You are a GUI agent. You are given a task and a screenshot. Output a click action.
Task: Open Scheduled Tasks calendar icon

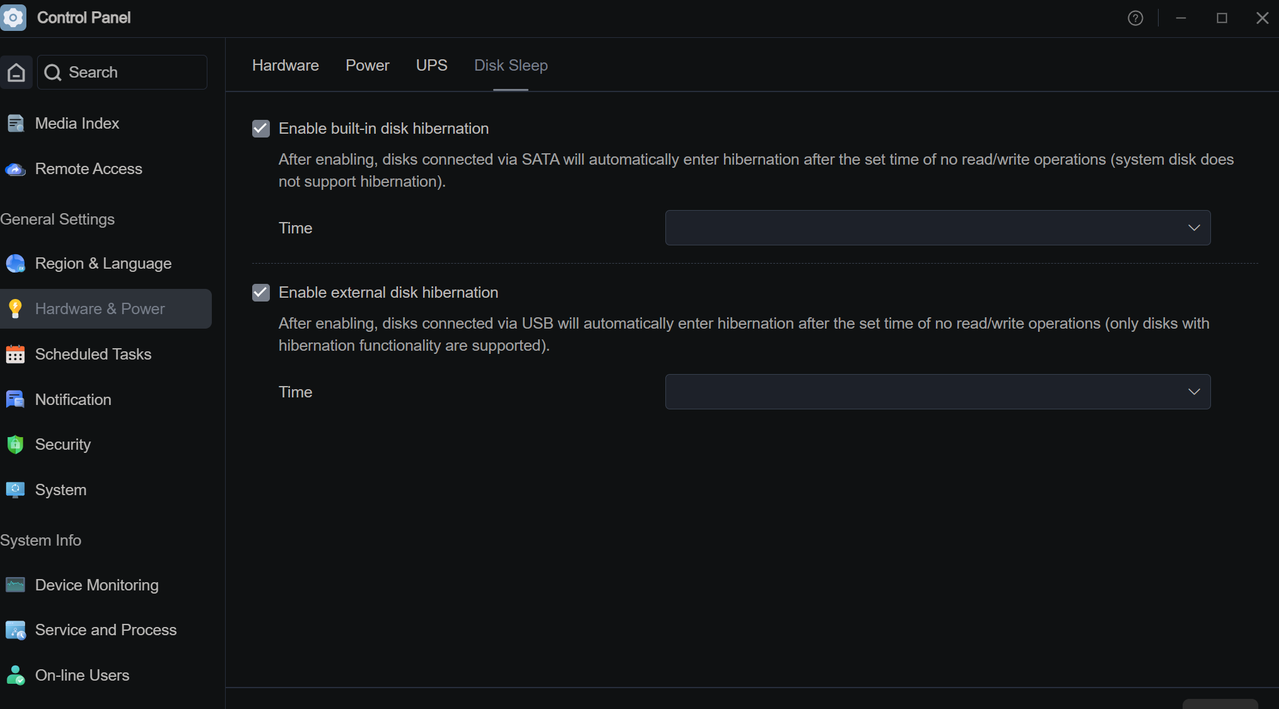[x=15, y=354]
